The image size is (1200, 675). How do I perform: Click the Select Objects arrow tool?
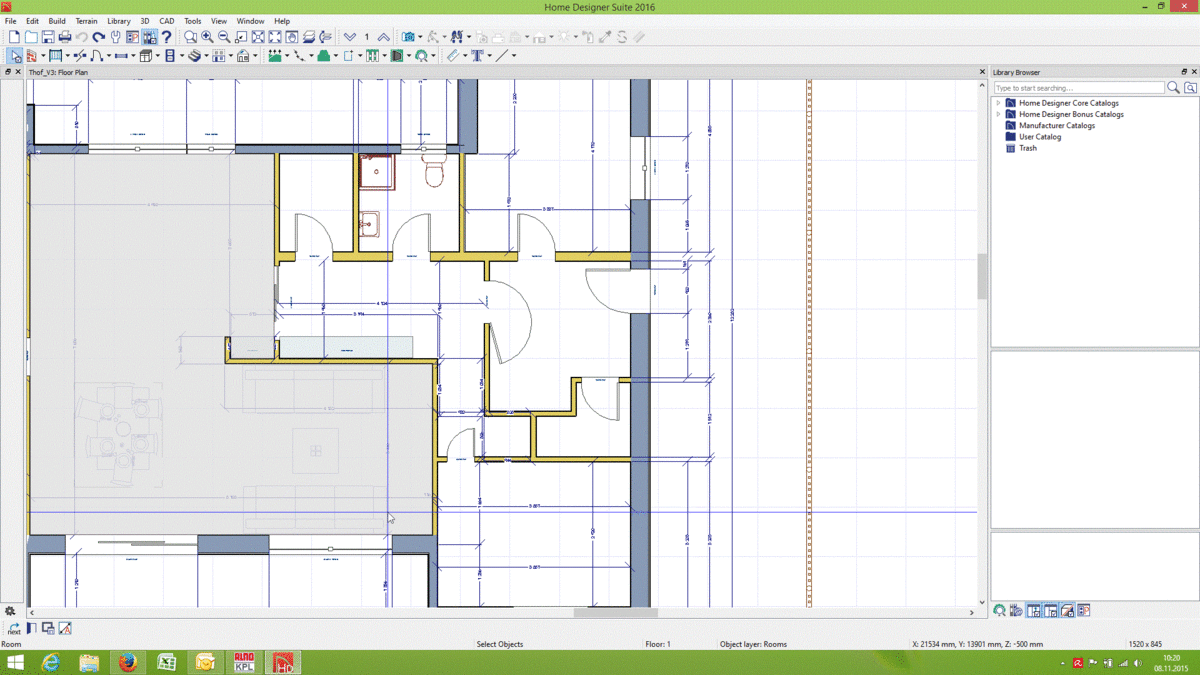(x=15, y=56)
